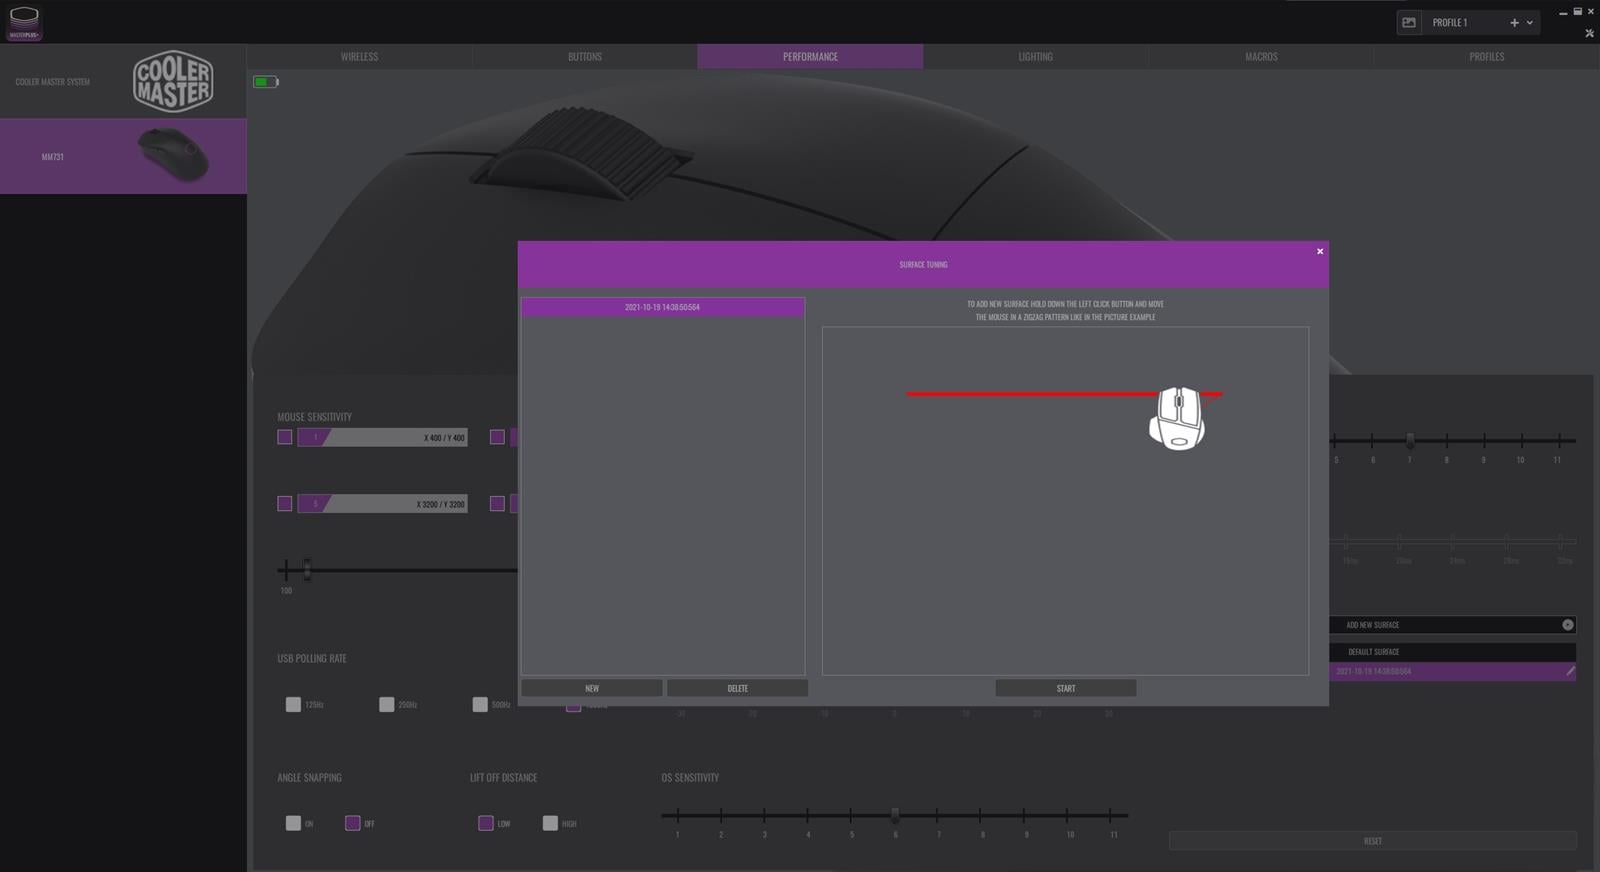Viewport: 1600px width, 872px height.
Task: Click Cooler Master System label
Action: (52, 82)
